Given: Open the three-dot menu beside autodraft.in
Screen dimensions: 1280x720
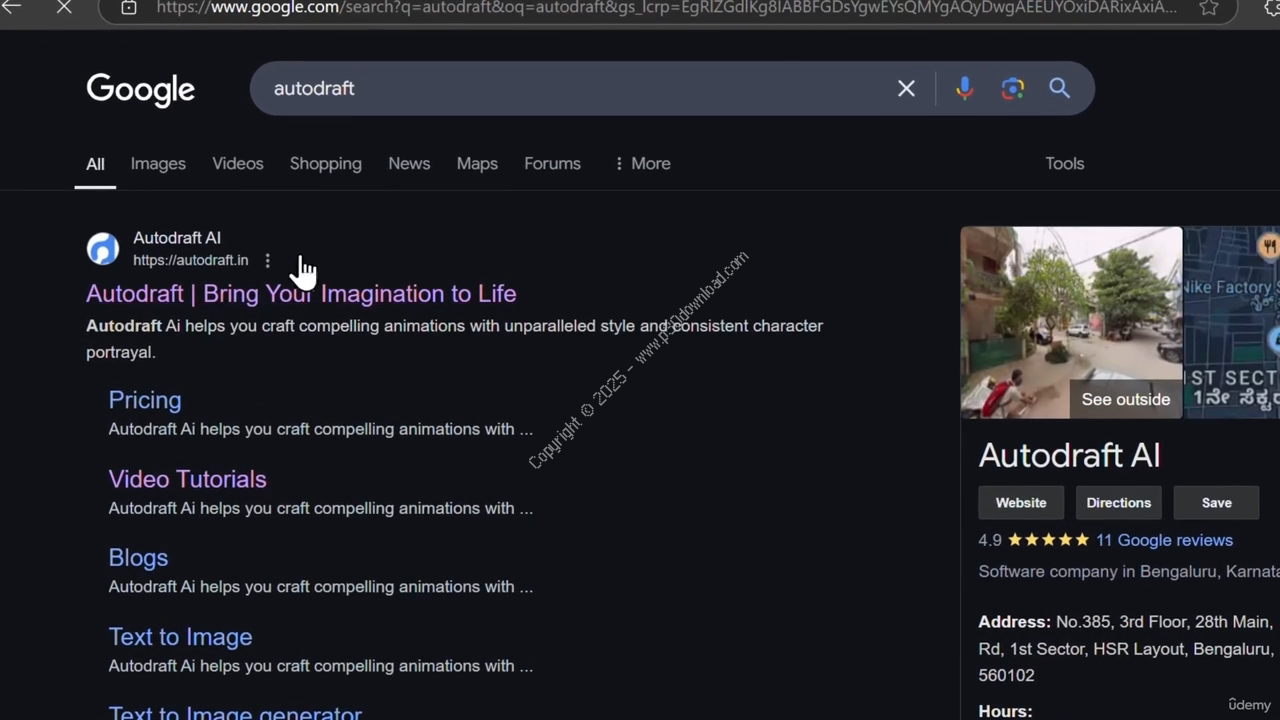Looking at the screenshot, I should pos(267,261).
